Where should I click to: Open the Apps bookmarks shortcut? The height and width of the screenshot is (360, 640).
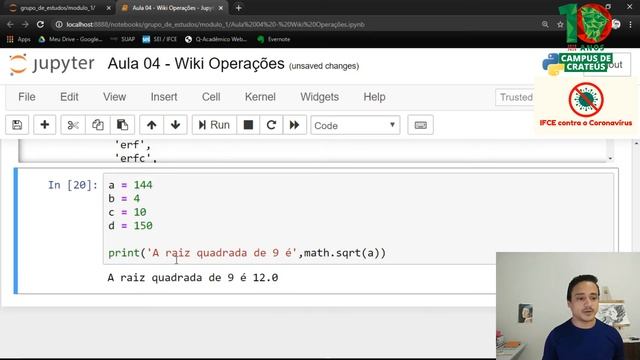(19, 39)
